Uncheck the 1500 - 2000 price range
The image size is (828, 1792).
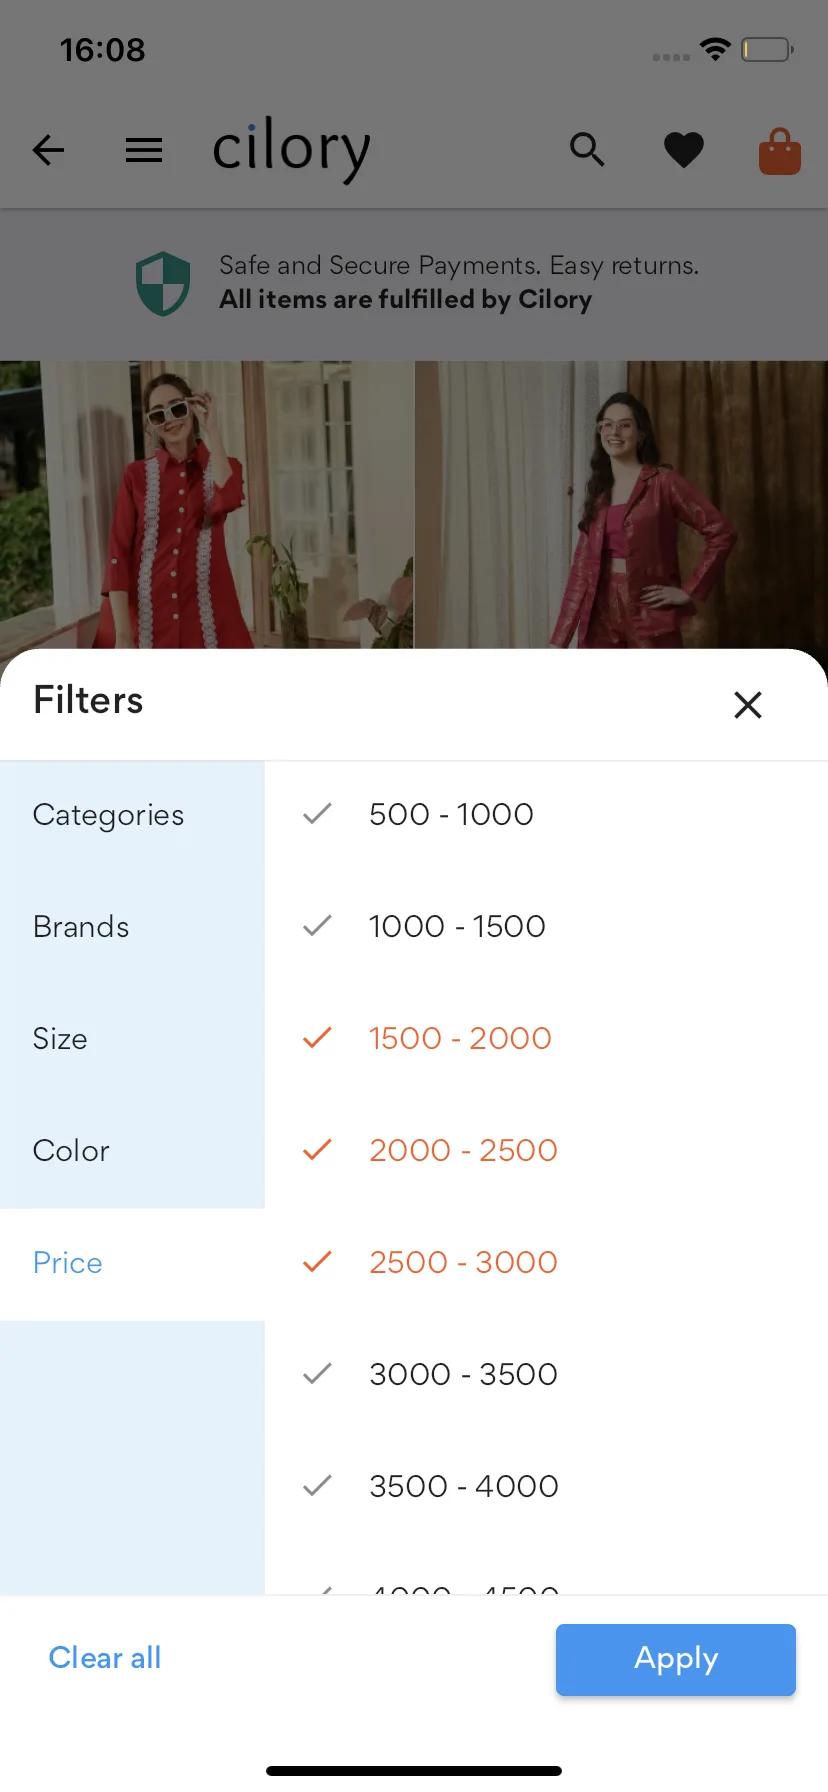point(459,1038)
